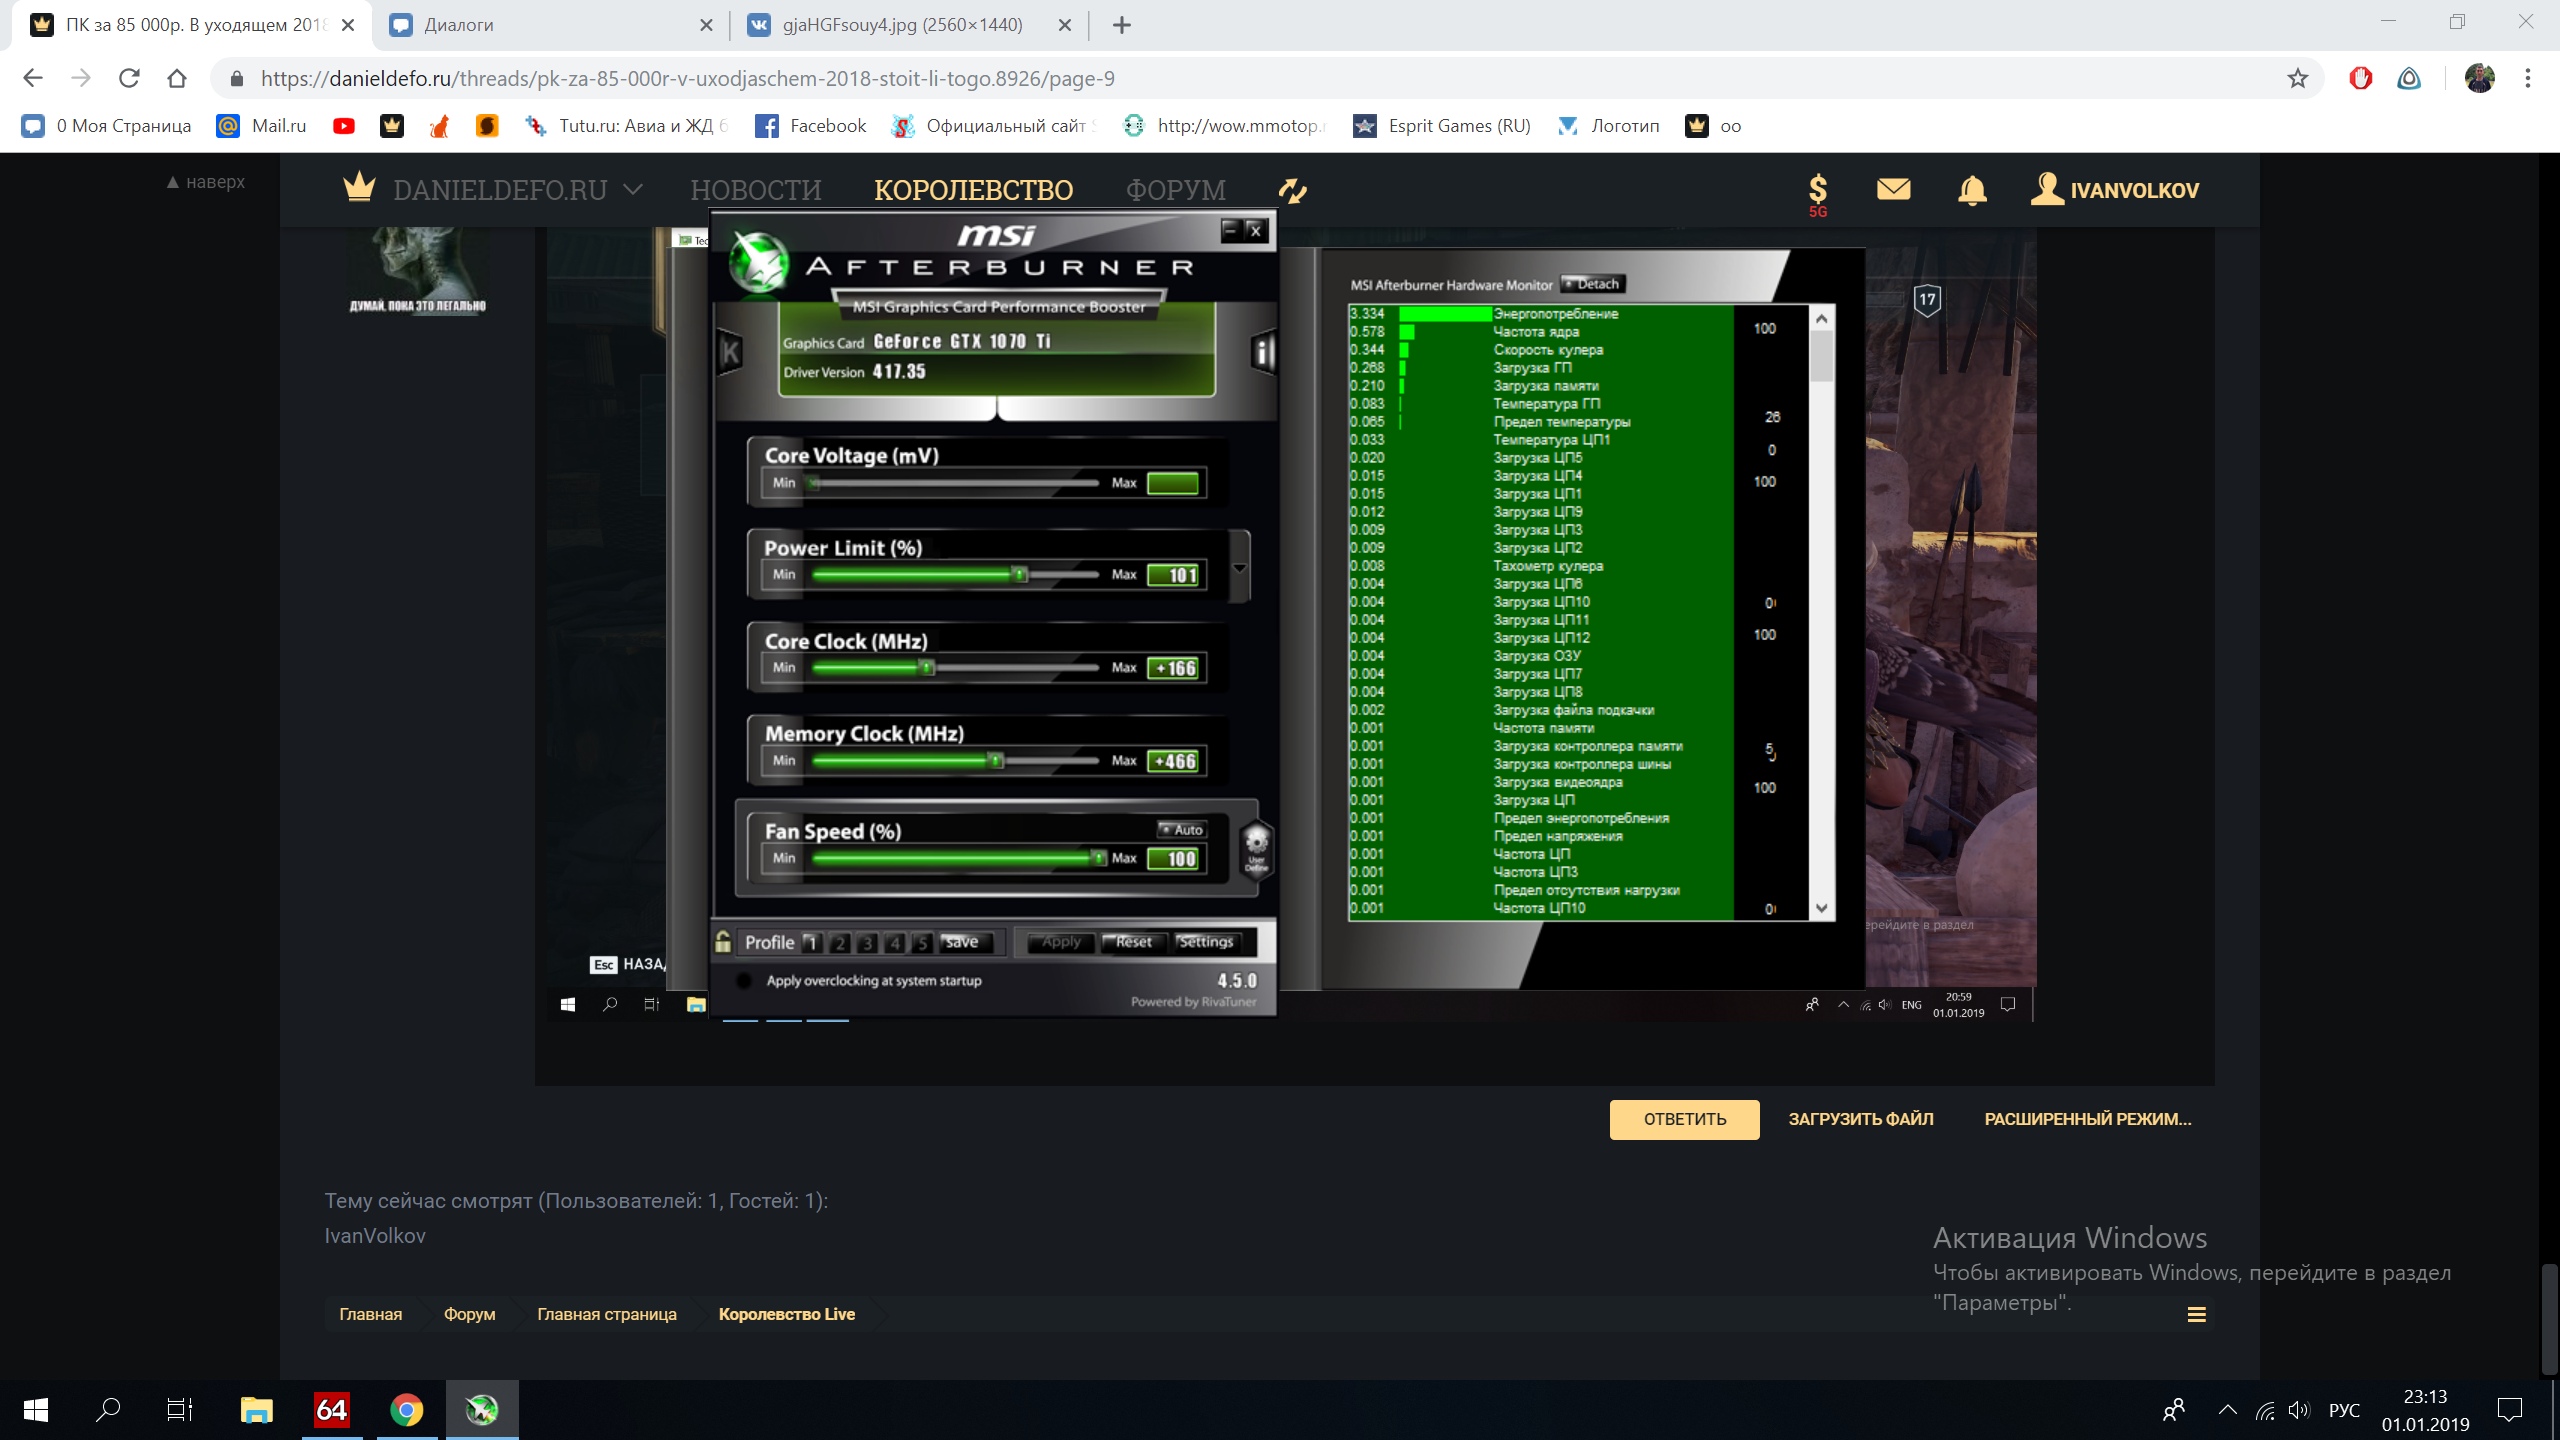
Task: Open Afterburner info panel via the i button
Action: point(1264,352)
